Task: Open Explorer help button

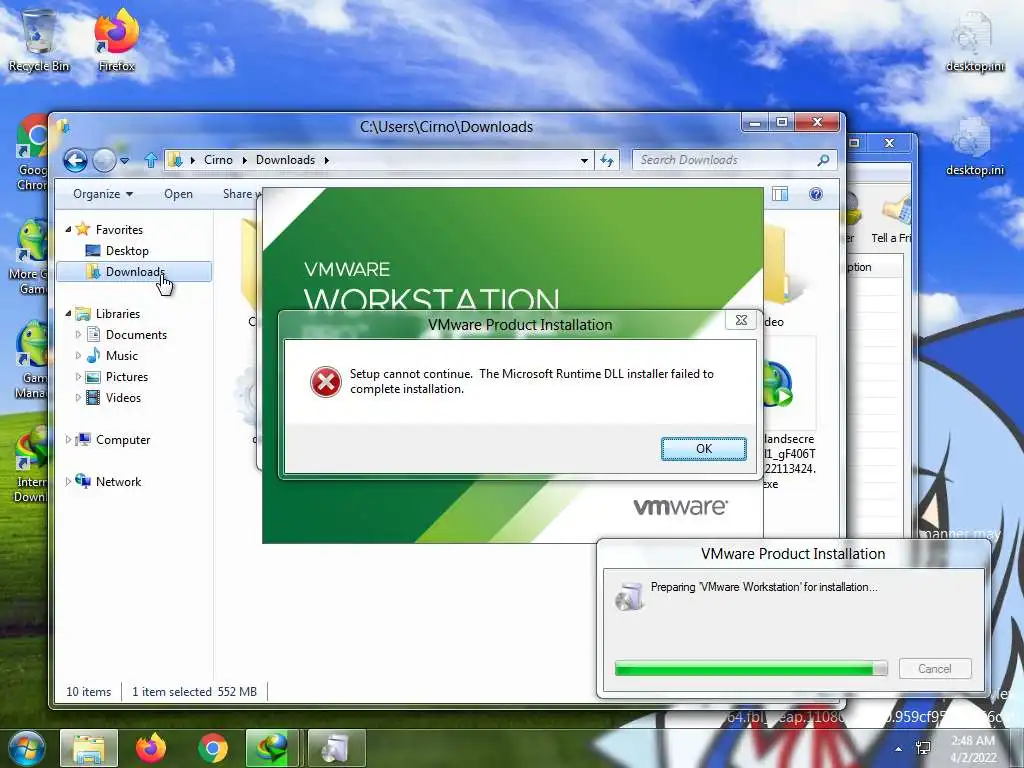Action: [x=816, y=194]
